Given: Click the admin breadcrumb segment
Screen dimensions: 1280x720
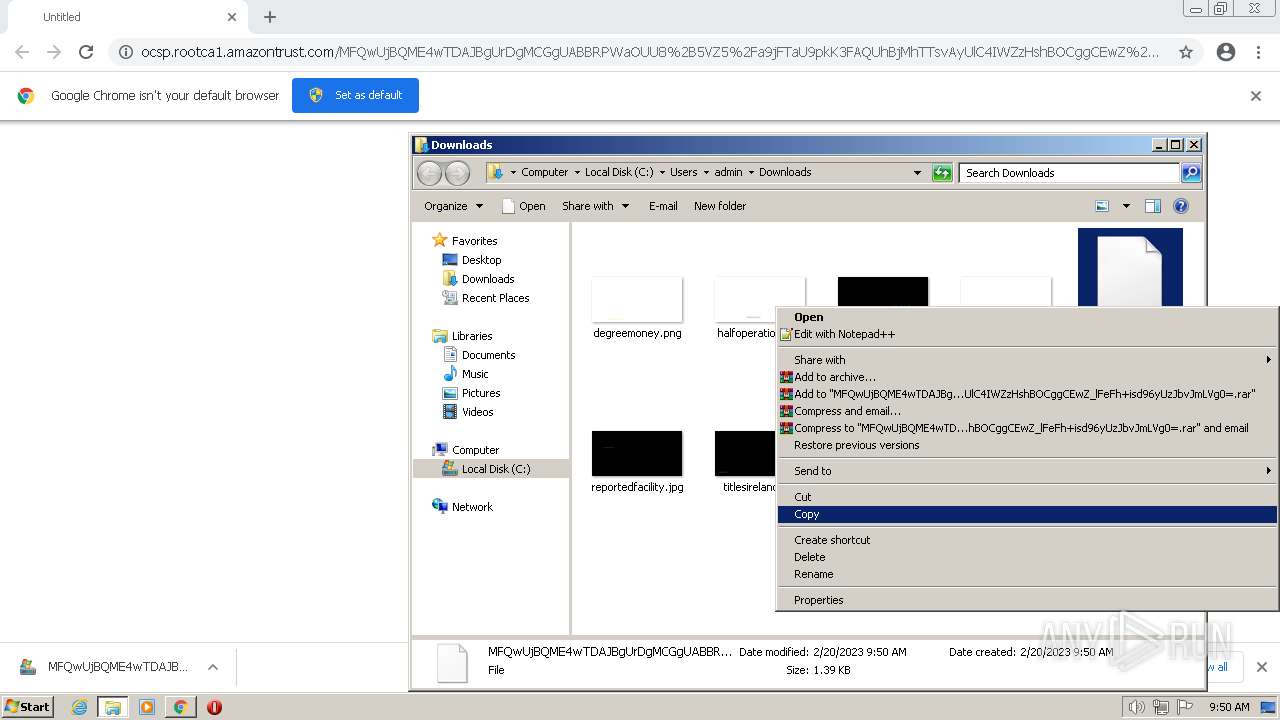Looking at the screenshot, I should (x=728, y=172).
